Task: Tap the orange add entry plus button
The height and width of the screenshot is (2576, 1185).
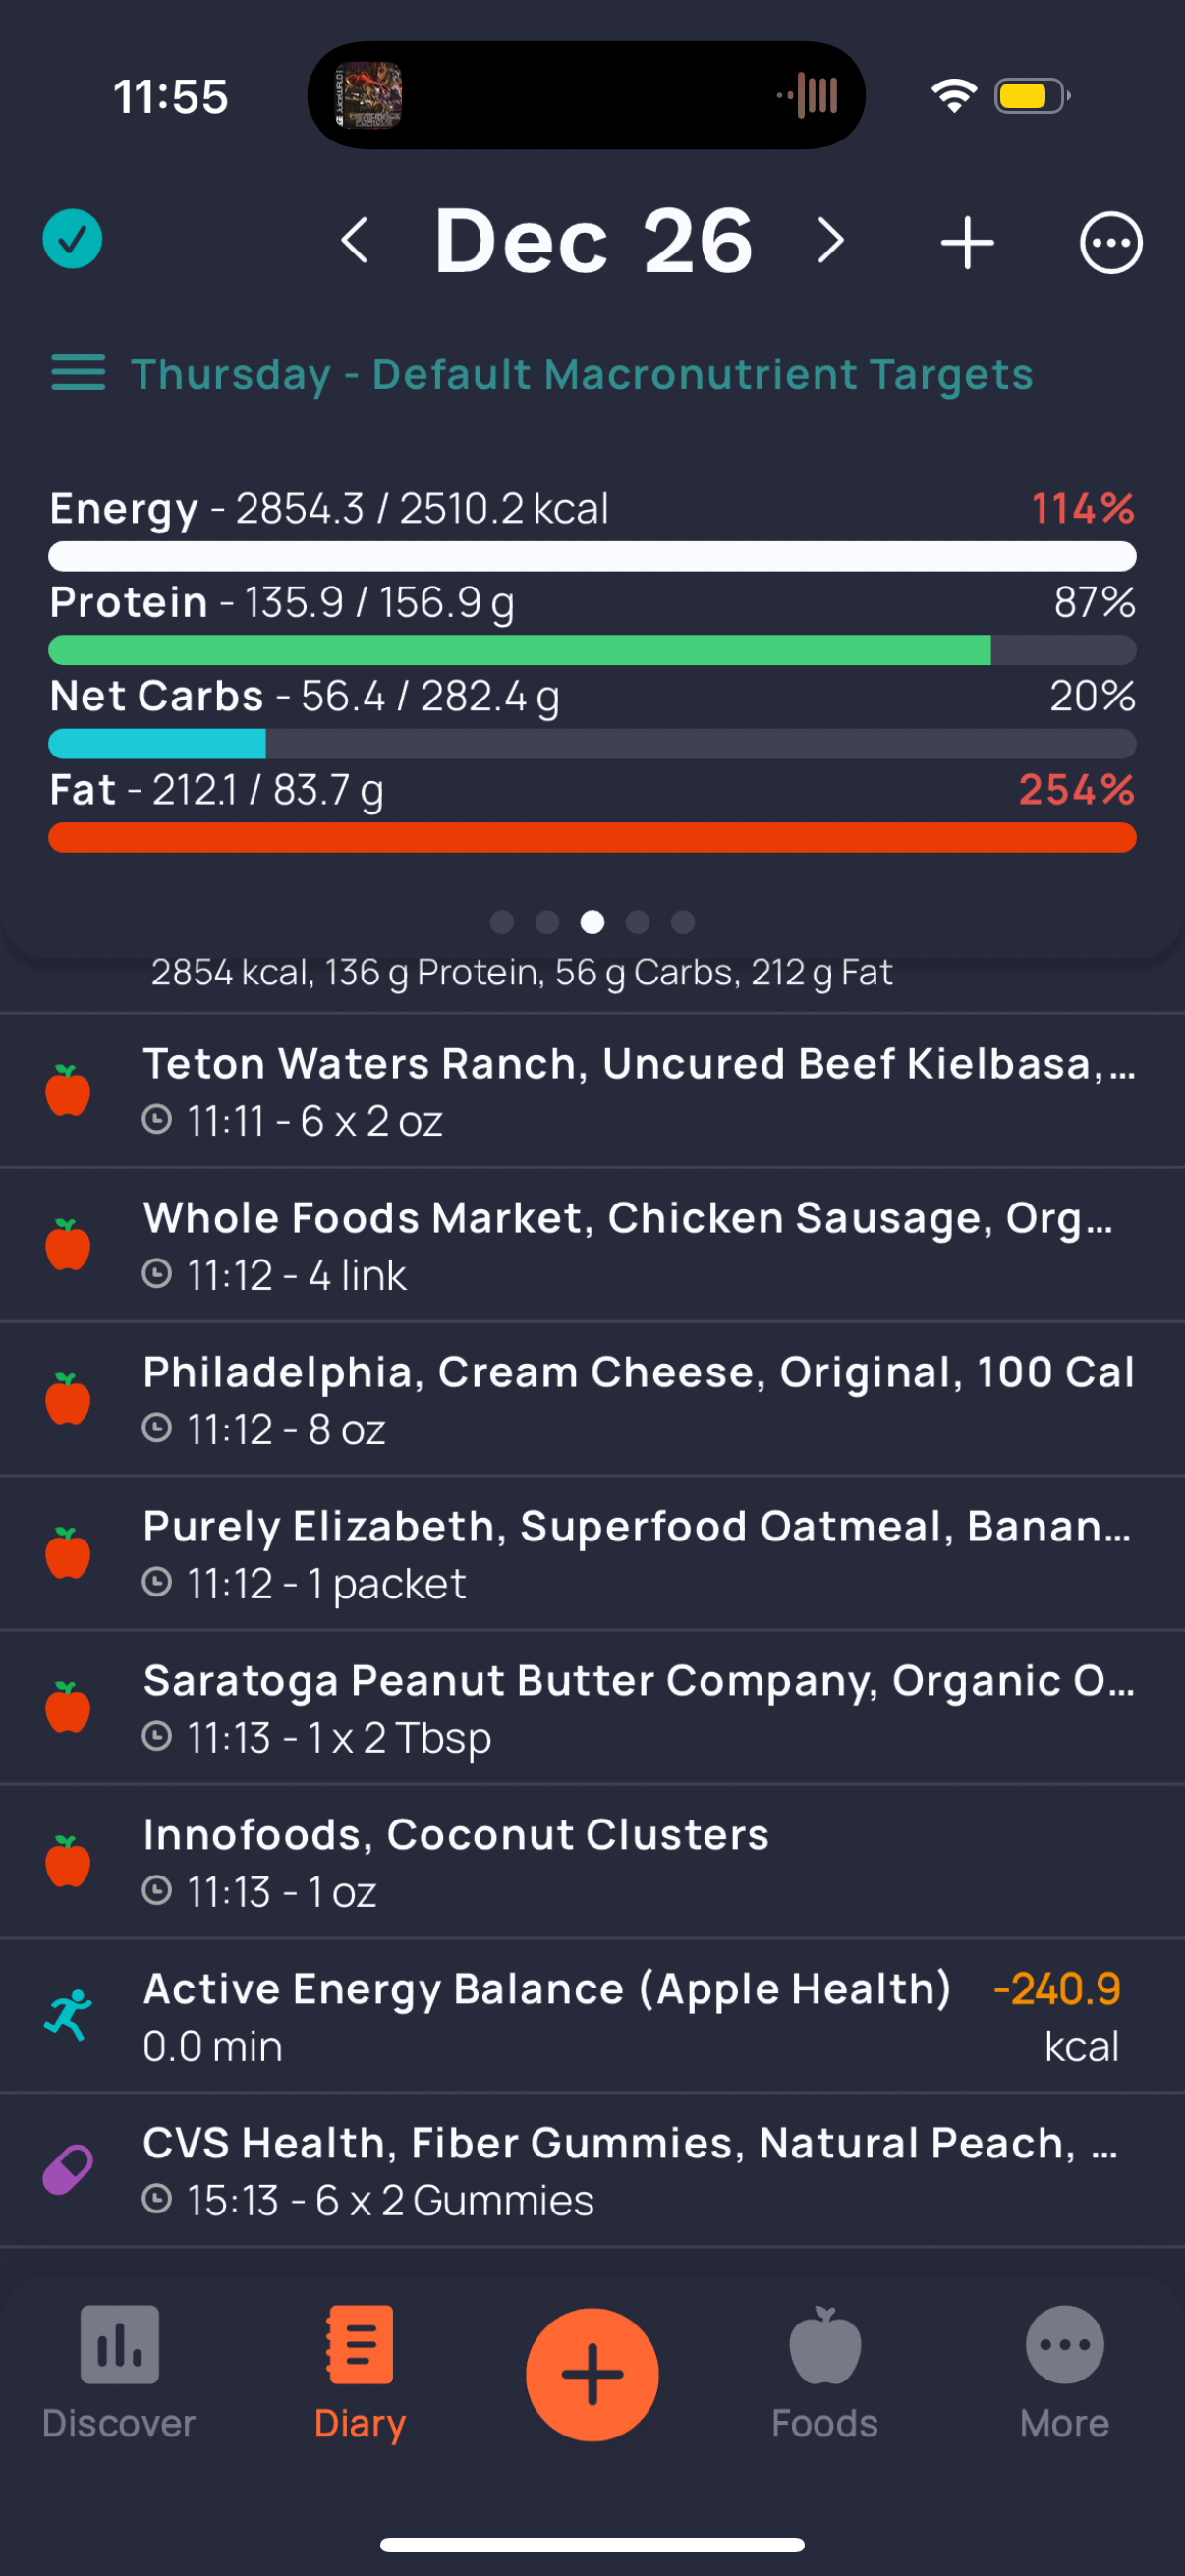Action: (592, 2374)
